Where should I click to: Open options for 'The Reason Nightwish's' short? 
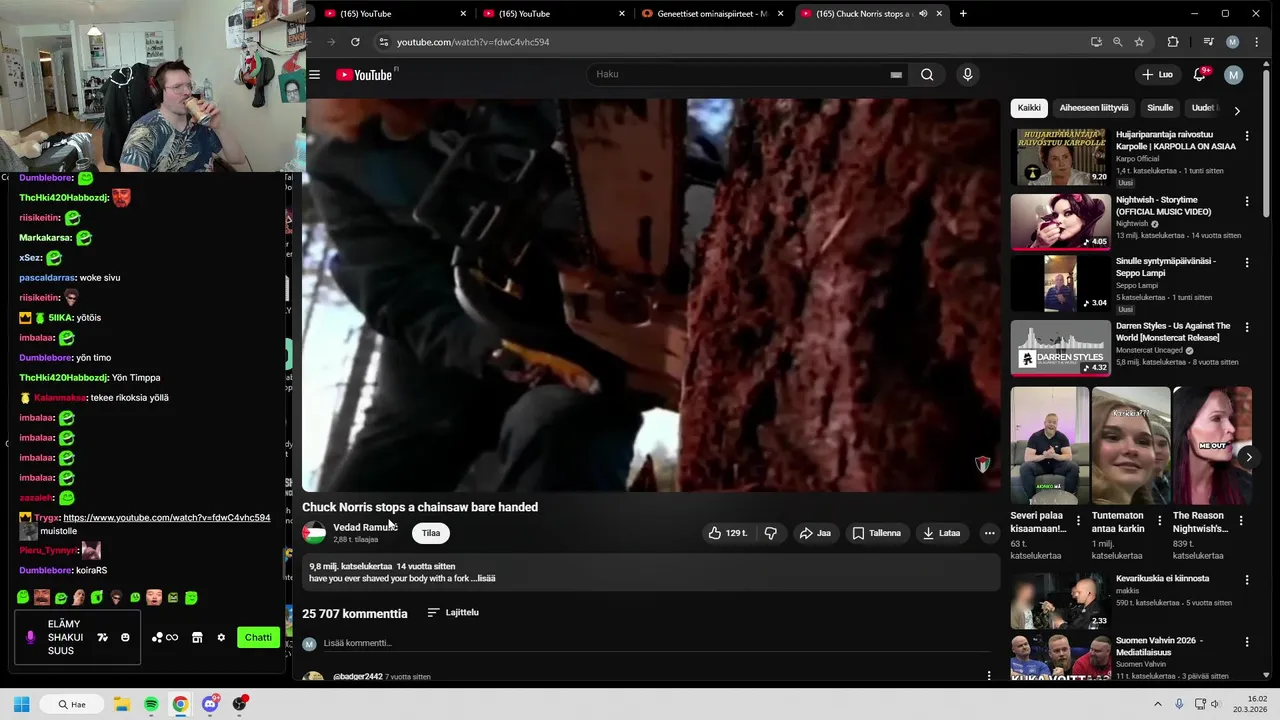tap(1240, 521)
